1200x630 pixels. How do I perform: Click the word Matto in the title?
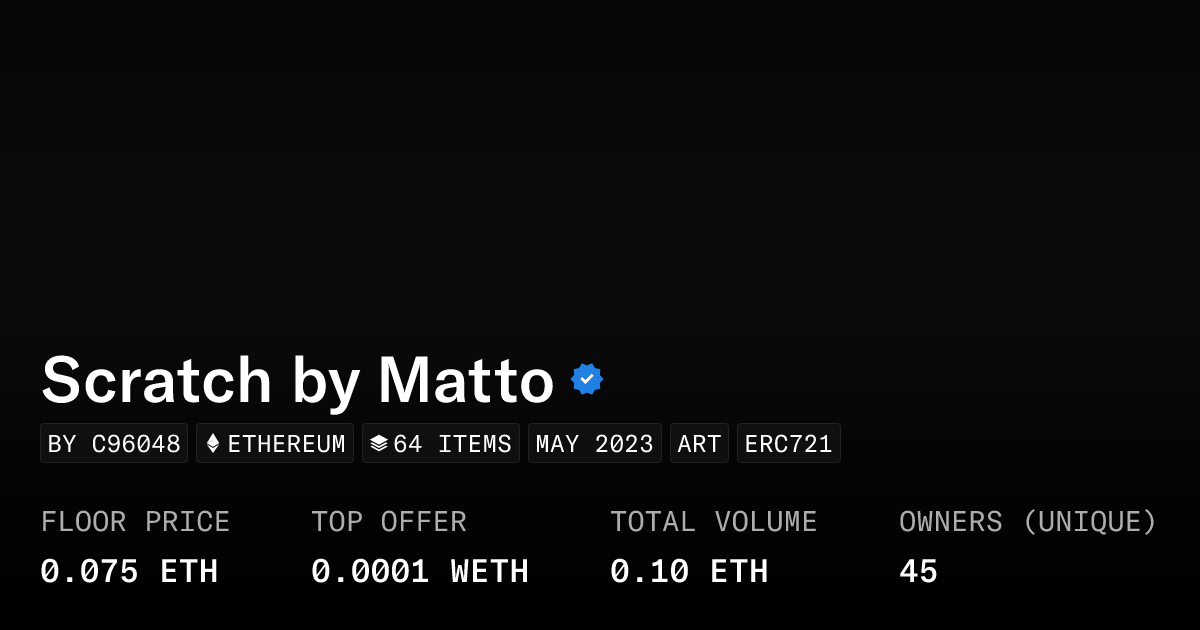tap(465, 381)
